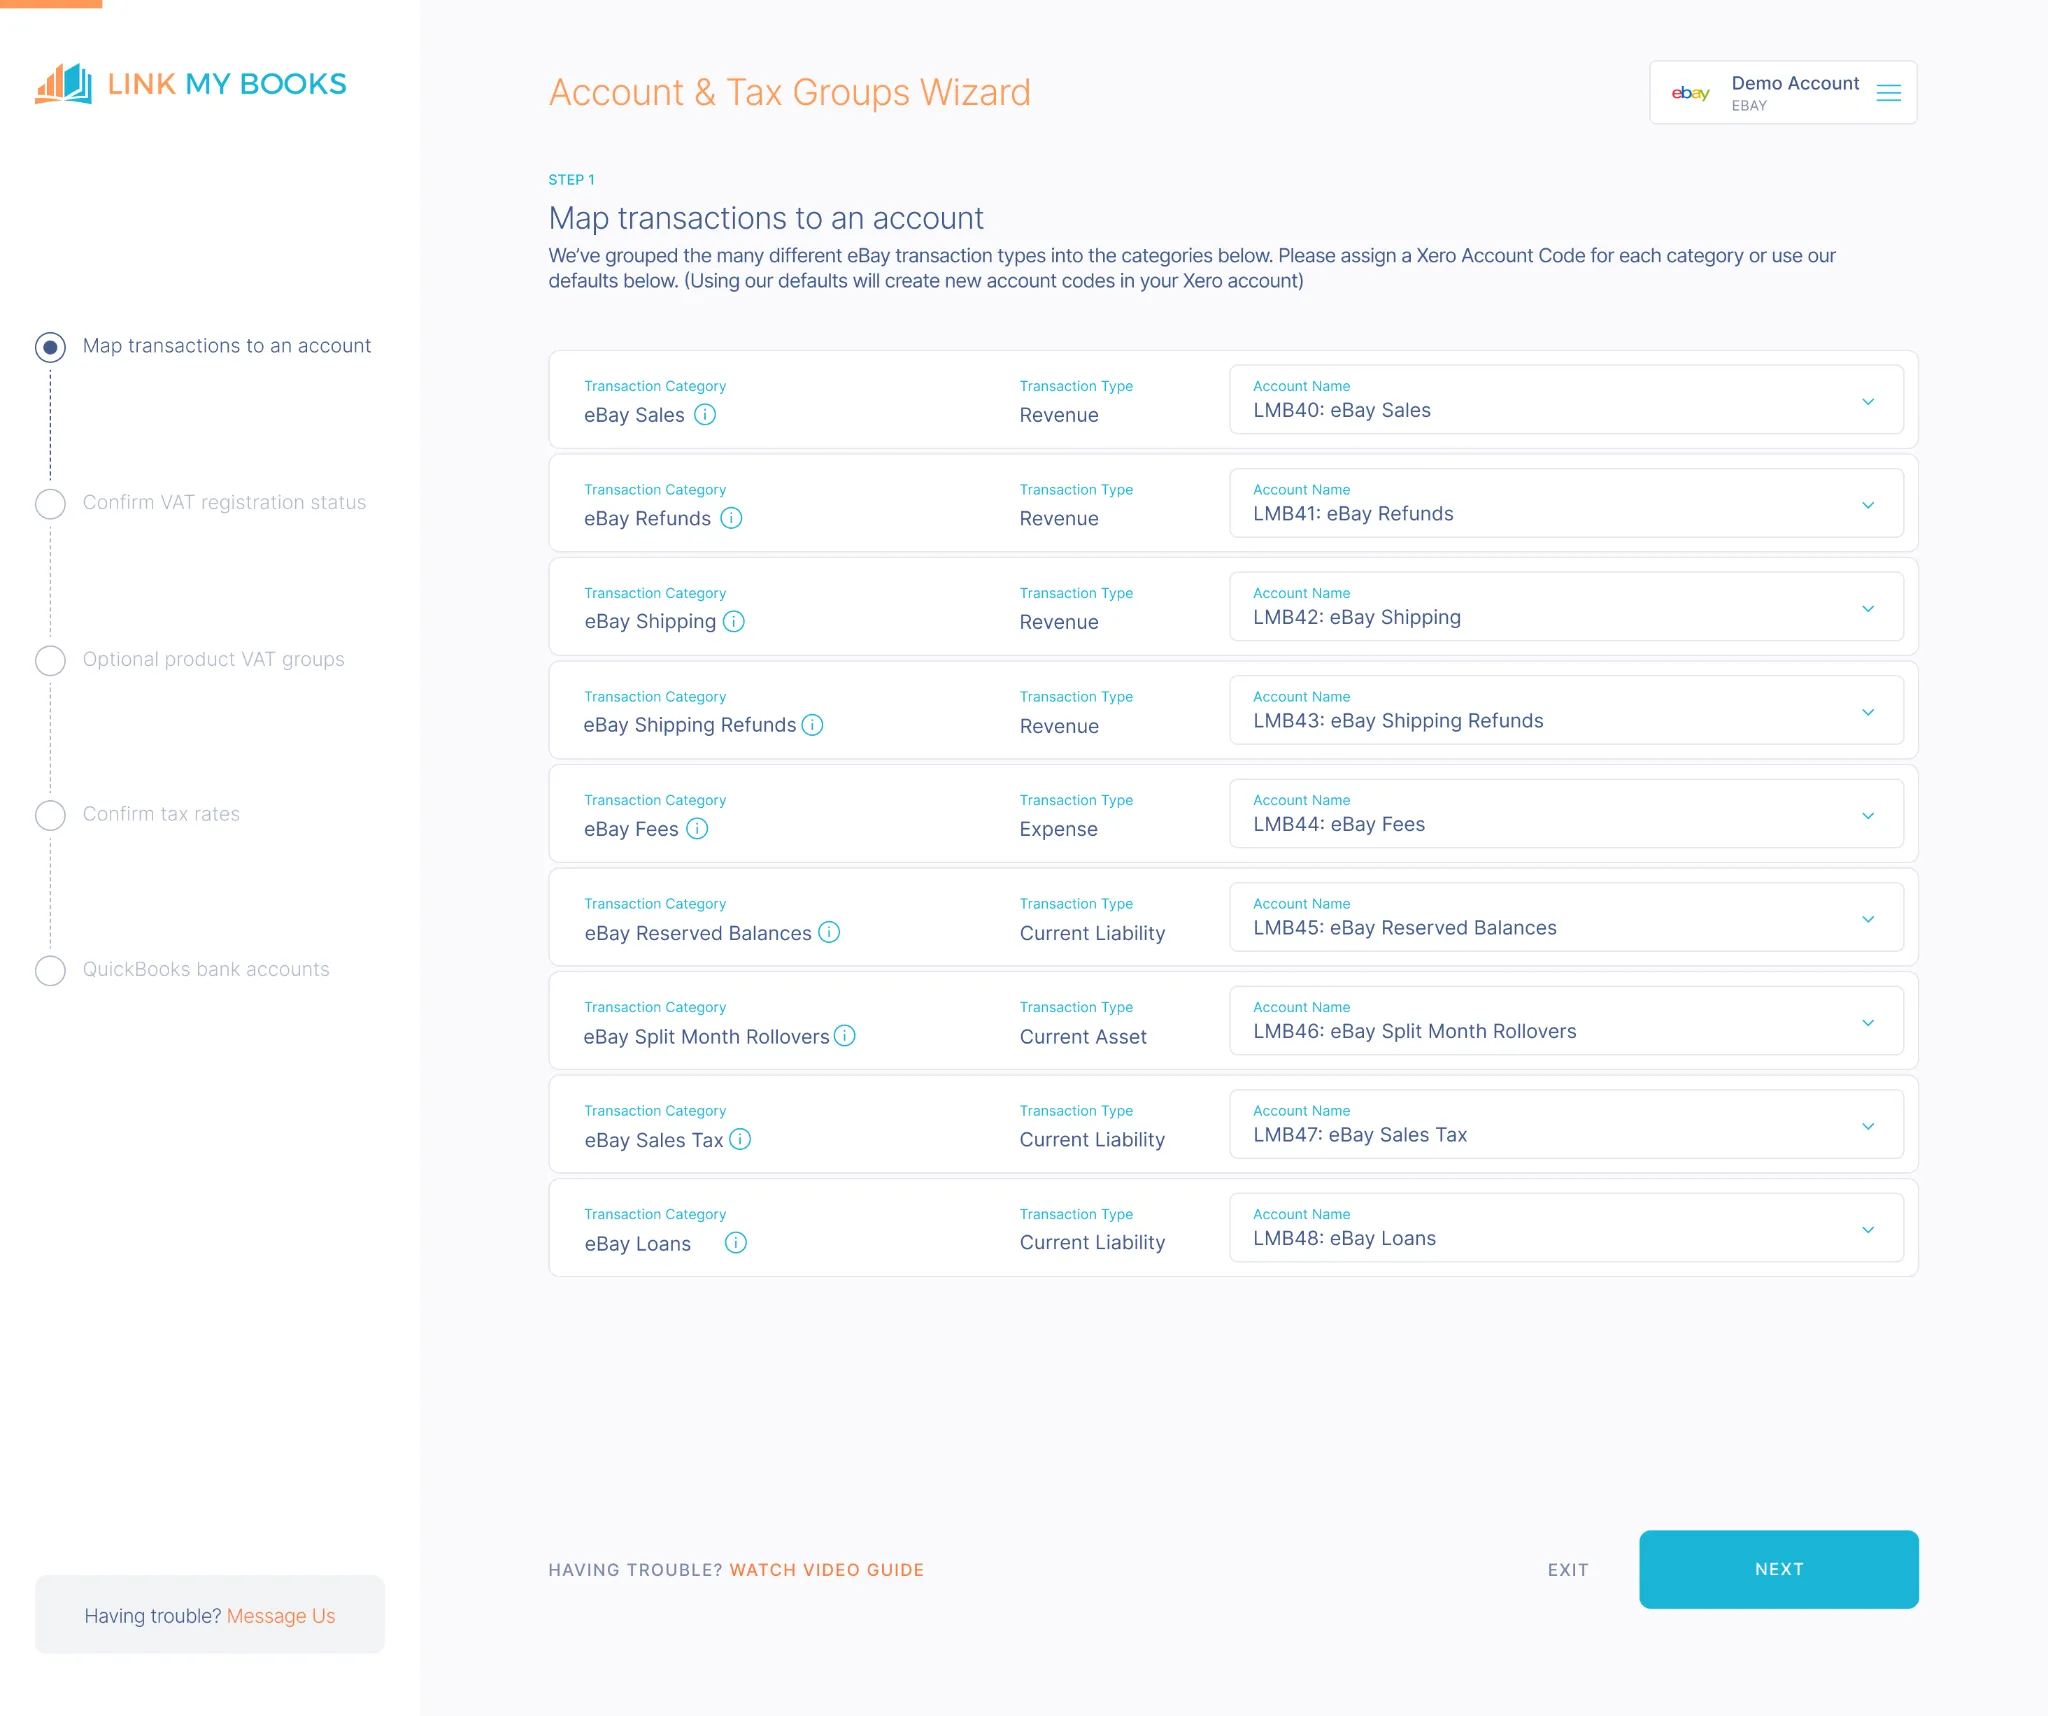2048x1716 pixels.
Task: Expand the LMB43: eBay Shipping Refunds dropdown
Action: click(1566, 710)
